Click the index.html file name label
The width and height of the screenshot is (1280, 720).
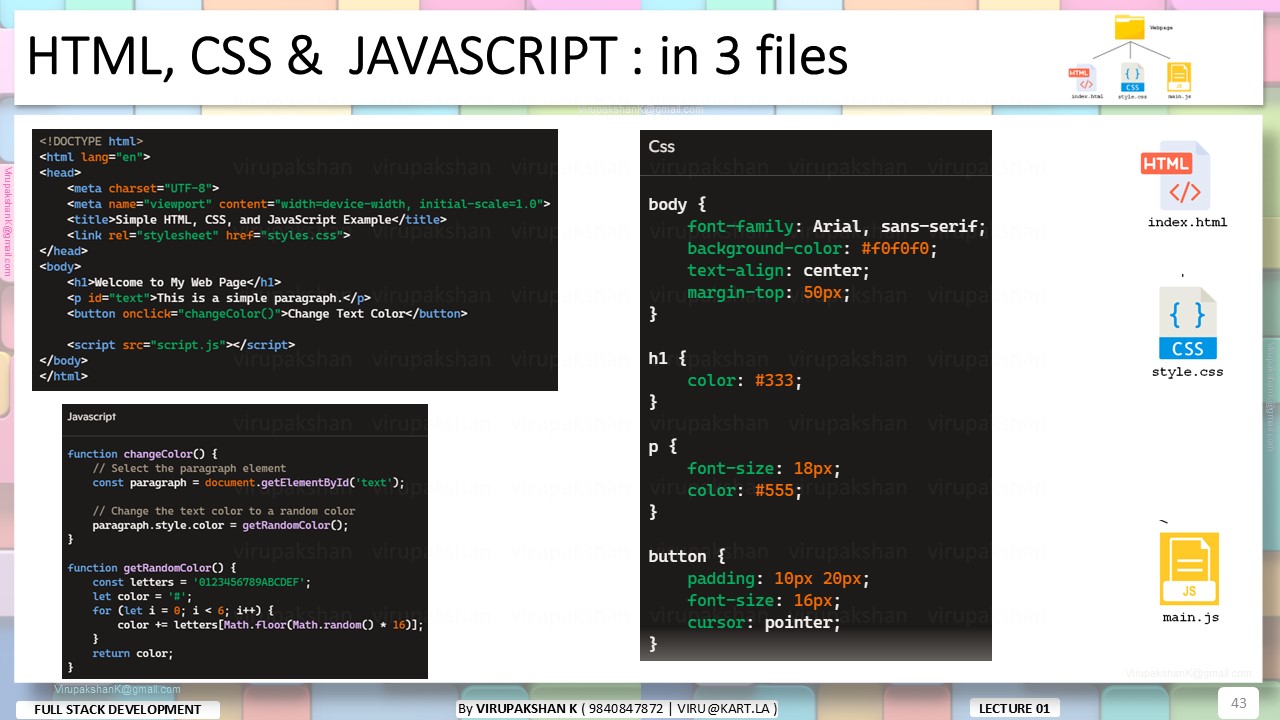(1187, 222)
